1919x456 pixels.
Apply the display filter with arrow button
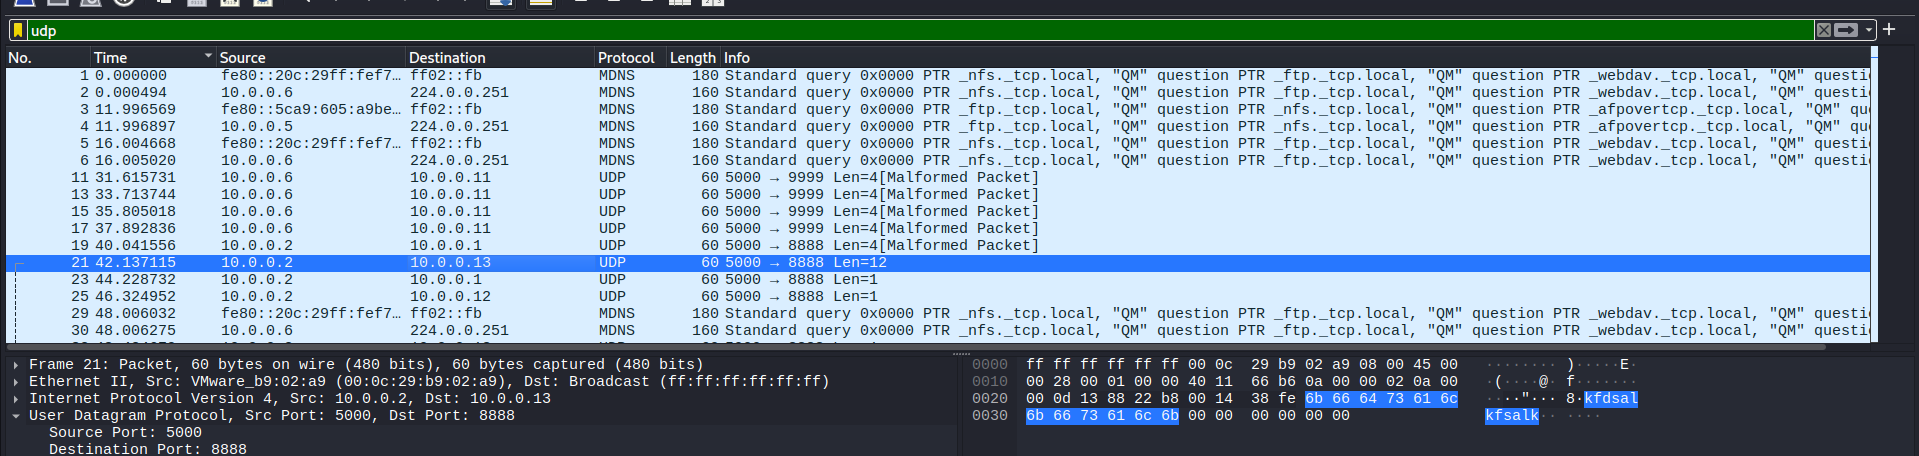1846,30
